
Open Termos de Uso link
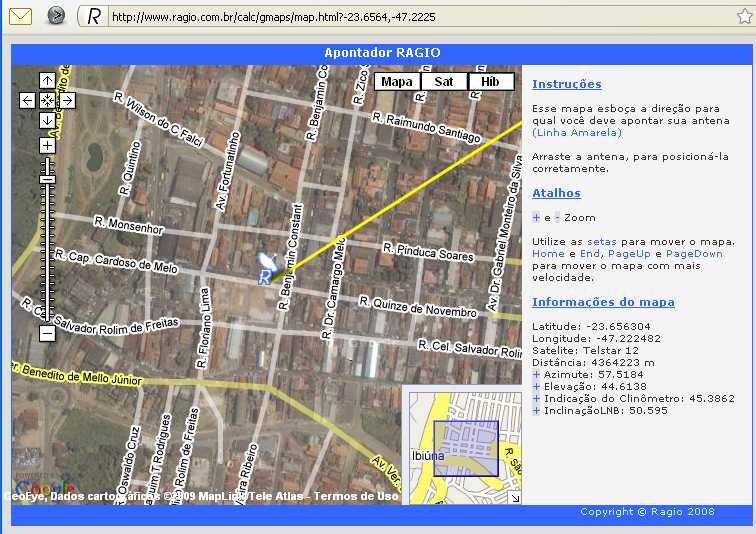(x=356, y=496)
